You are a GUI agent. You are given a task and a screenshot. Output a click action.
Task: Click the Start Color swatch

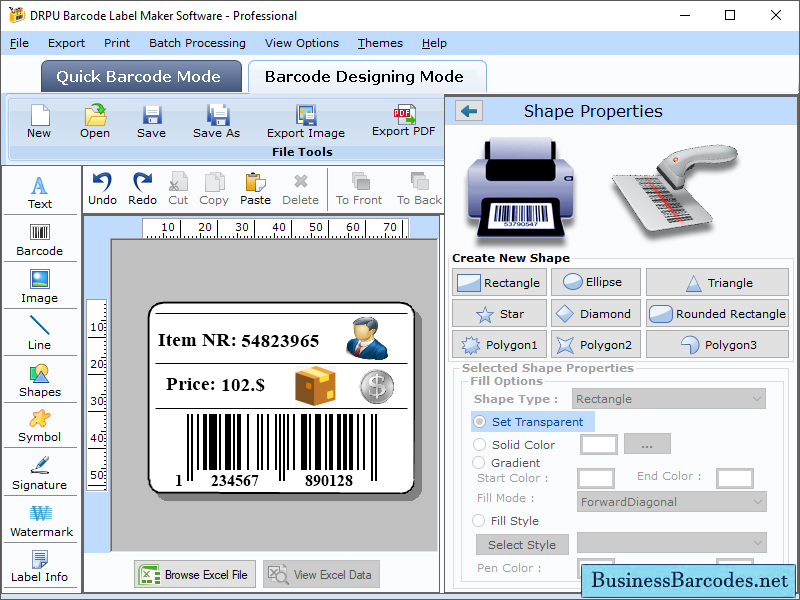(595, 479)
